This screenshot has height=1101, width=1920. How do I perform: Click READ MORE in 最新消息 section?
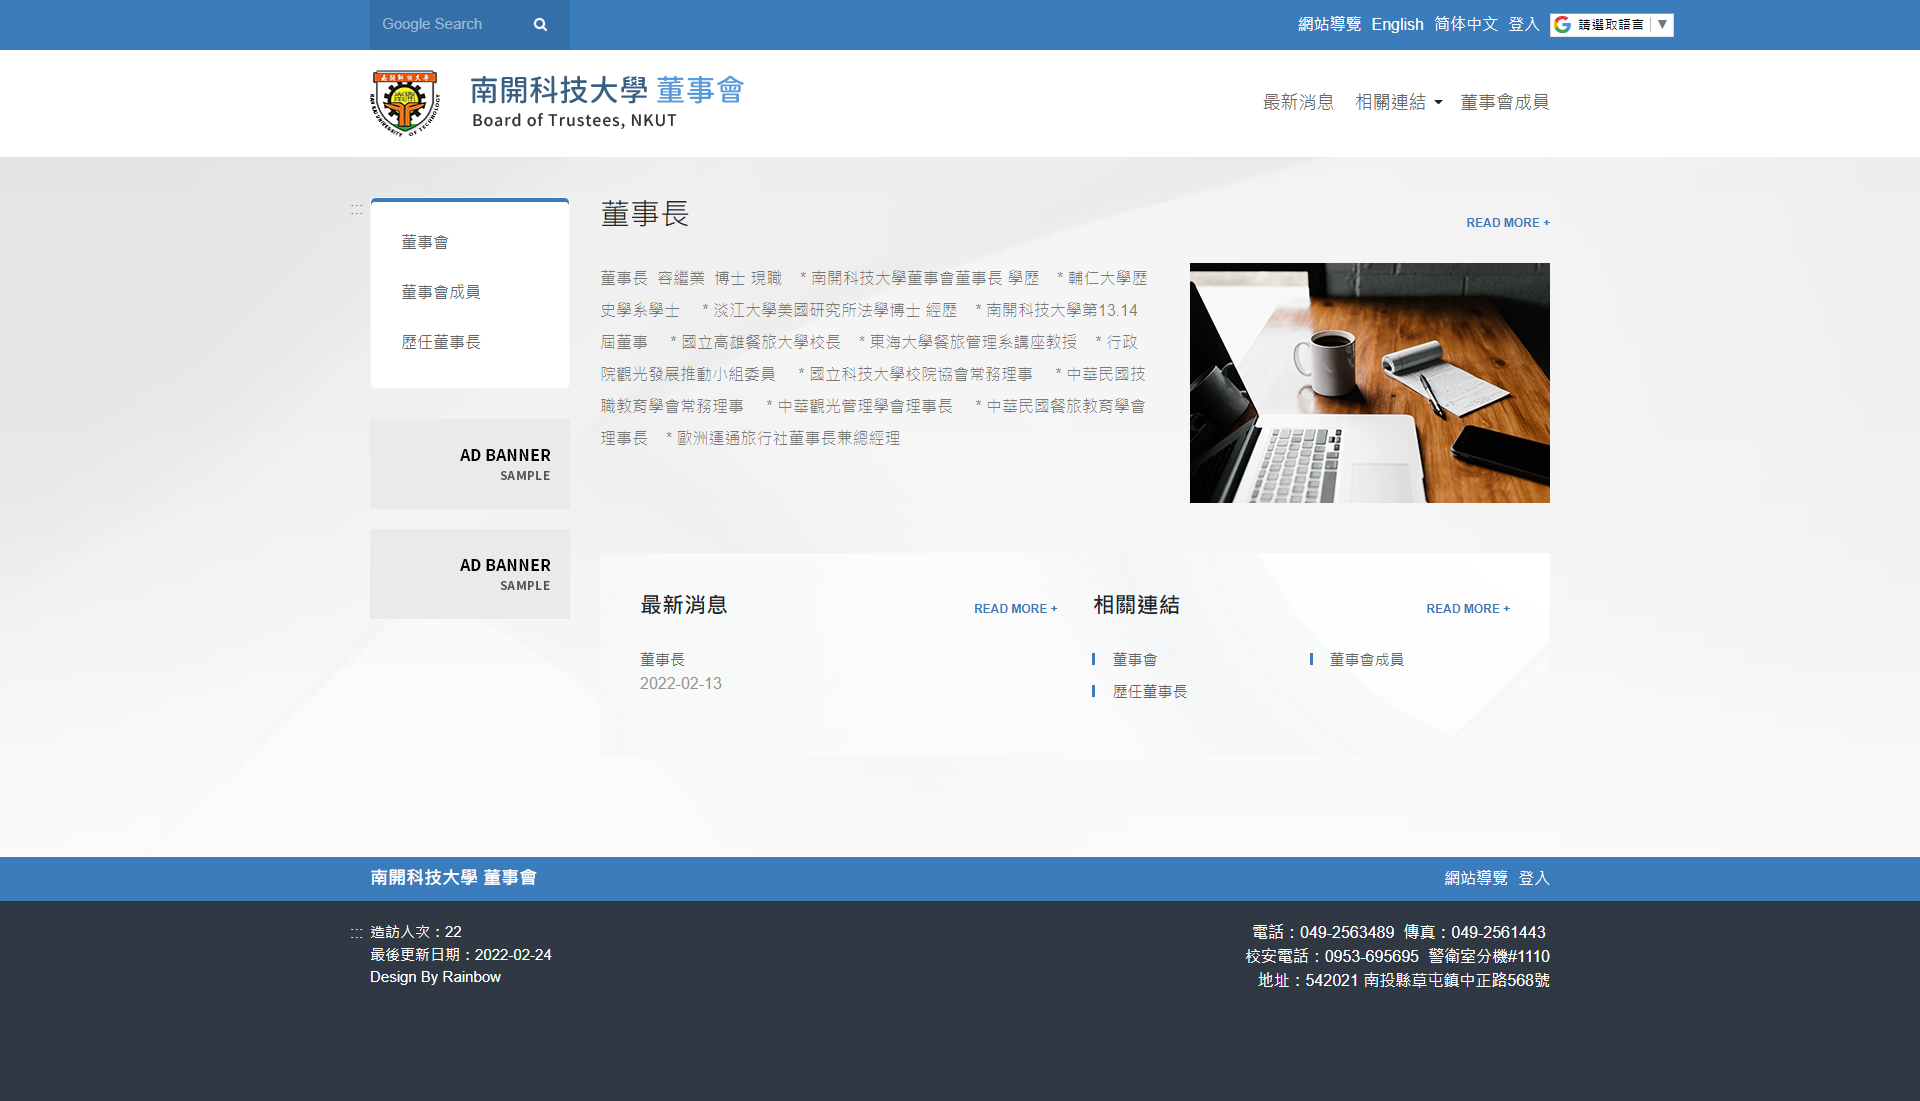1015,609
